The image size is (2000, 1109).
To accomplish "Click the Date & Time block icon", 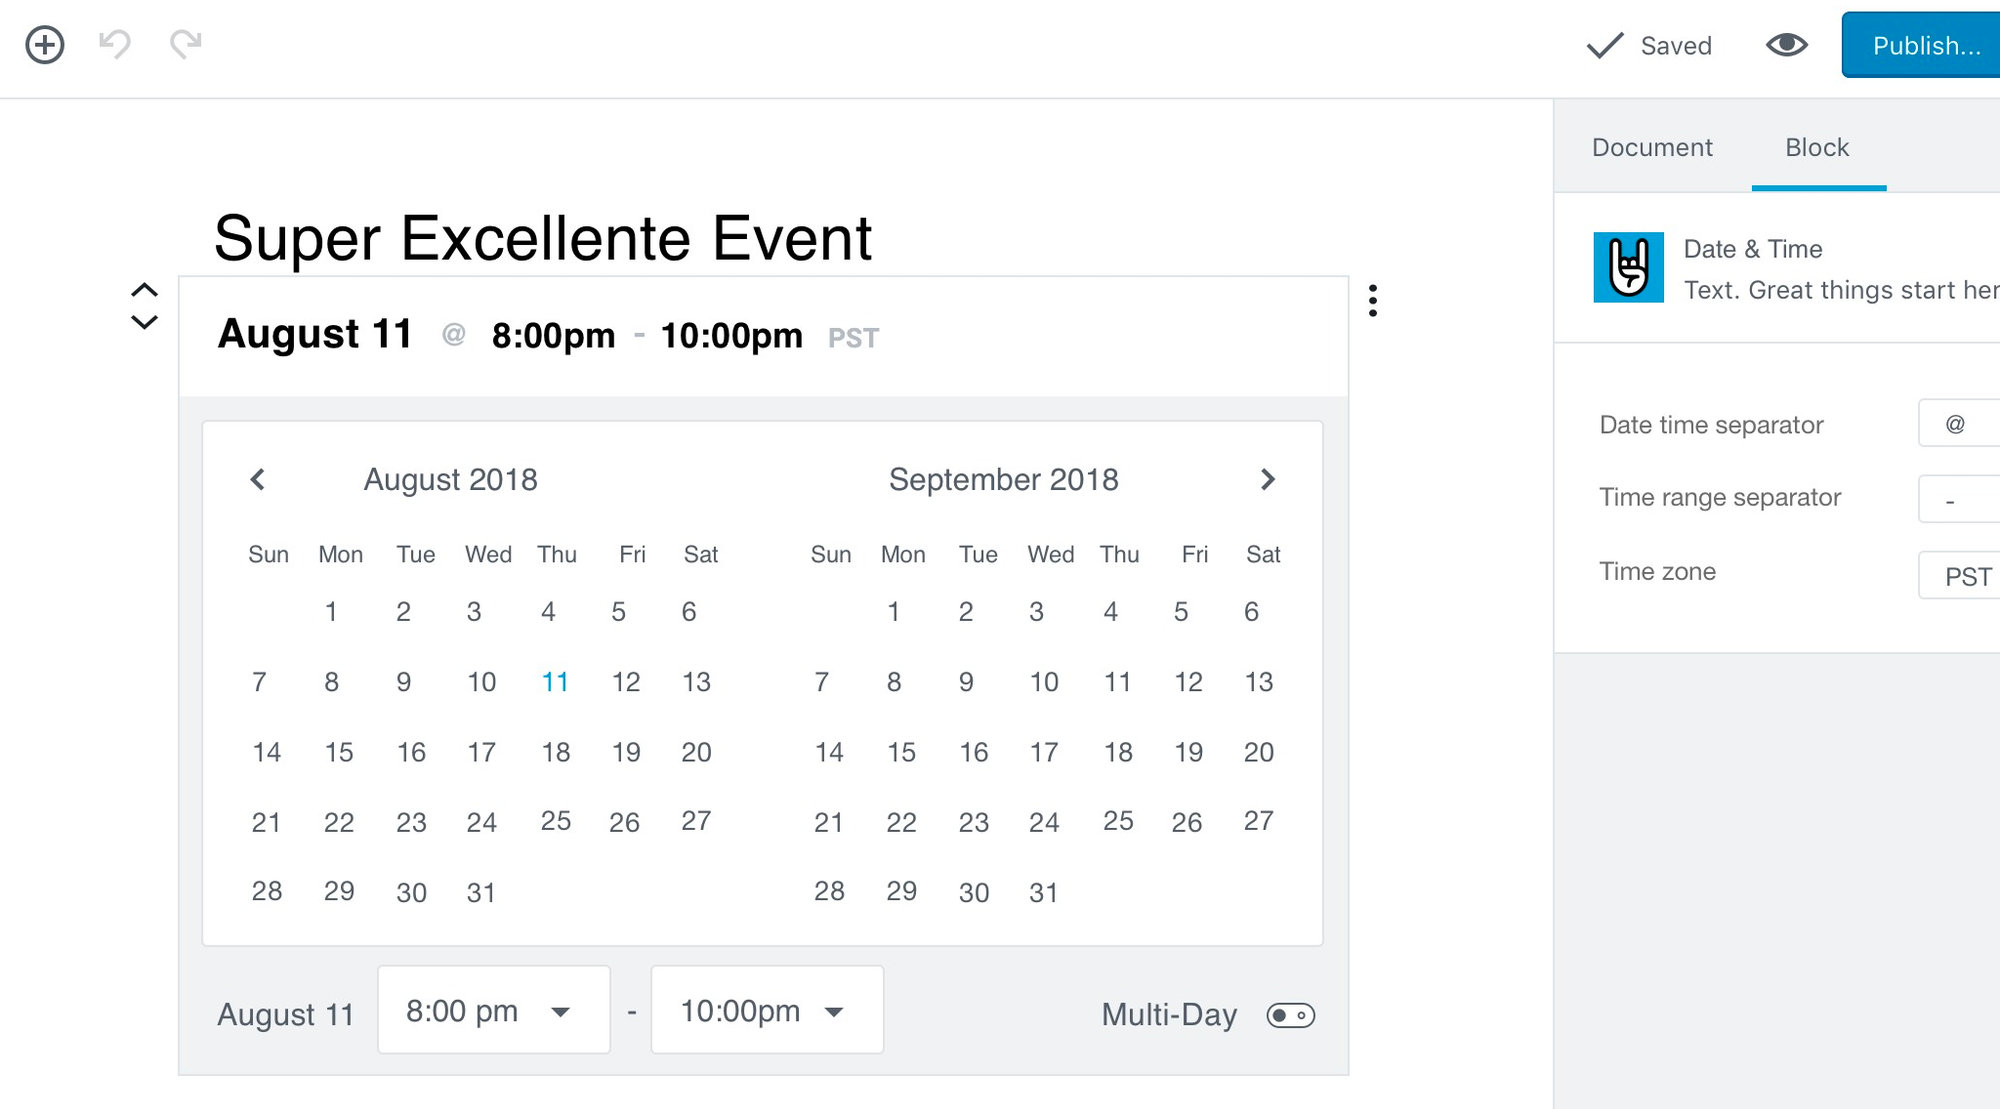I will (x=1628, y=268).
